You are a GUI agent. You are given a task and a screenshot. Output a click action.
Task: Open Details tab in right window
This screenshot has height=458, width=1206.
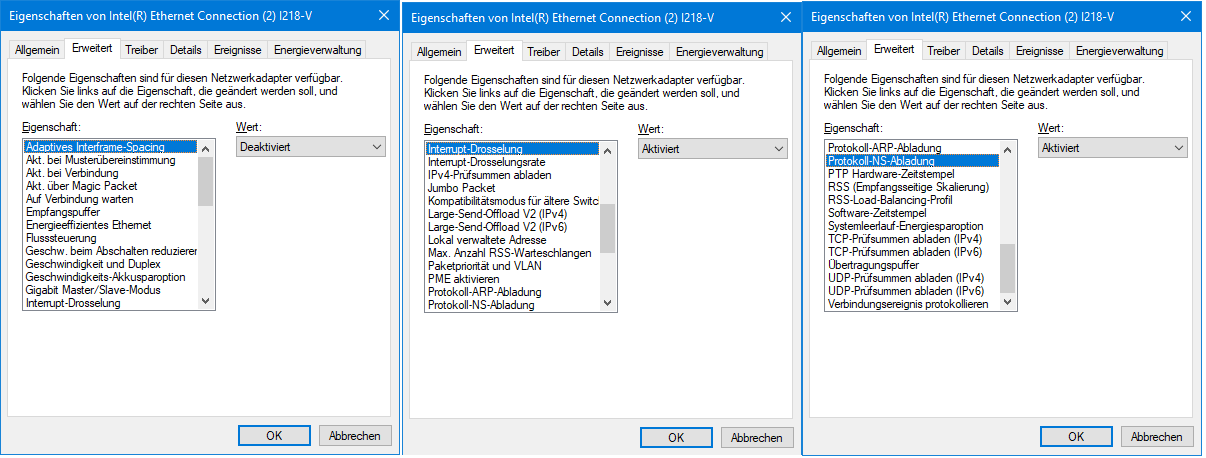[x=987, y=50]
